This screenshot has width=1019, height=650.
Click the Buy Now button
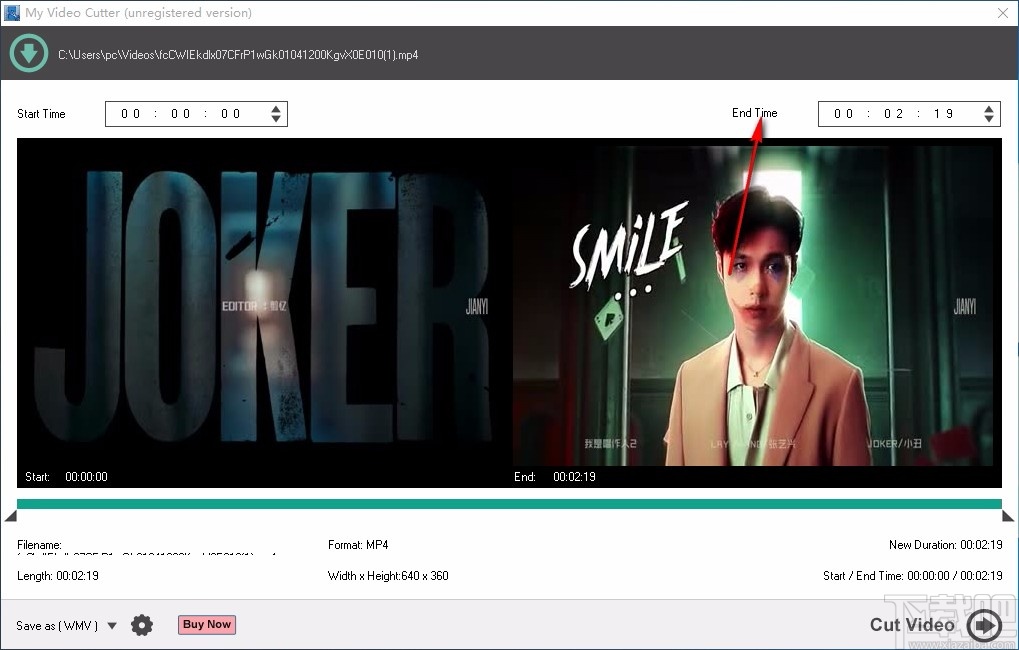(207, 625)
